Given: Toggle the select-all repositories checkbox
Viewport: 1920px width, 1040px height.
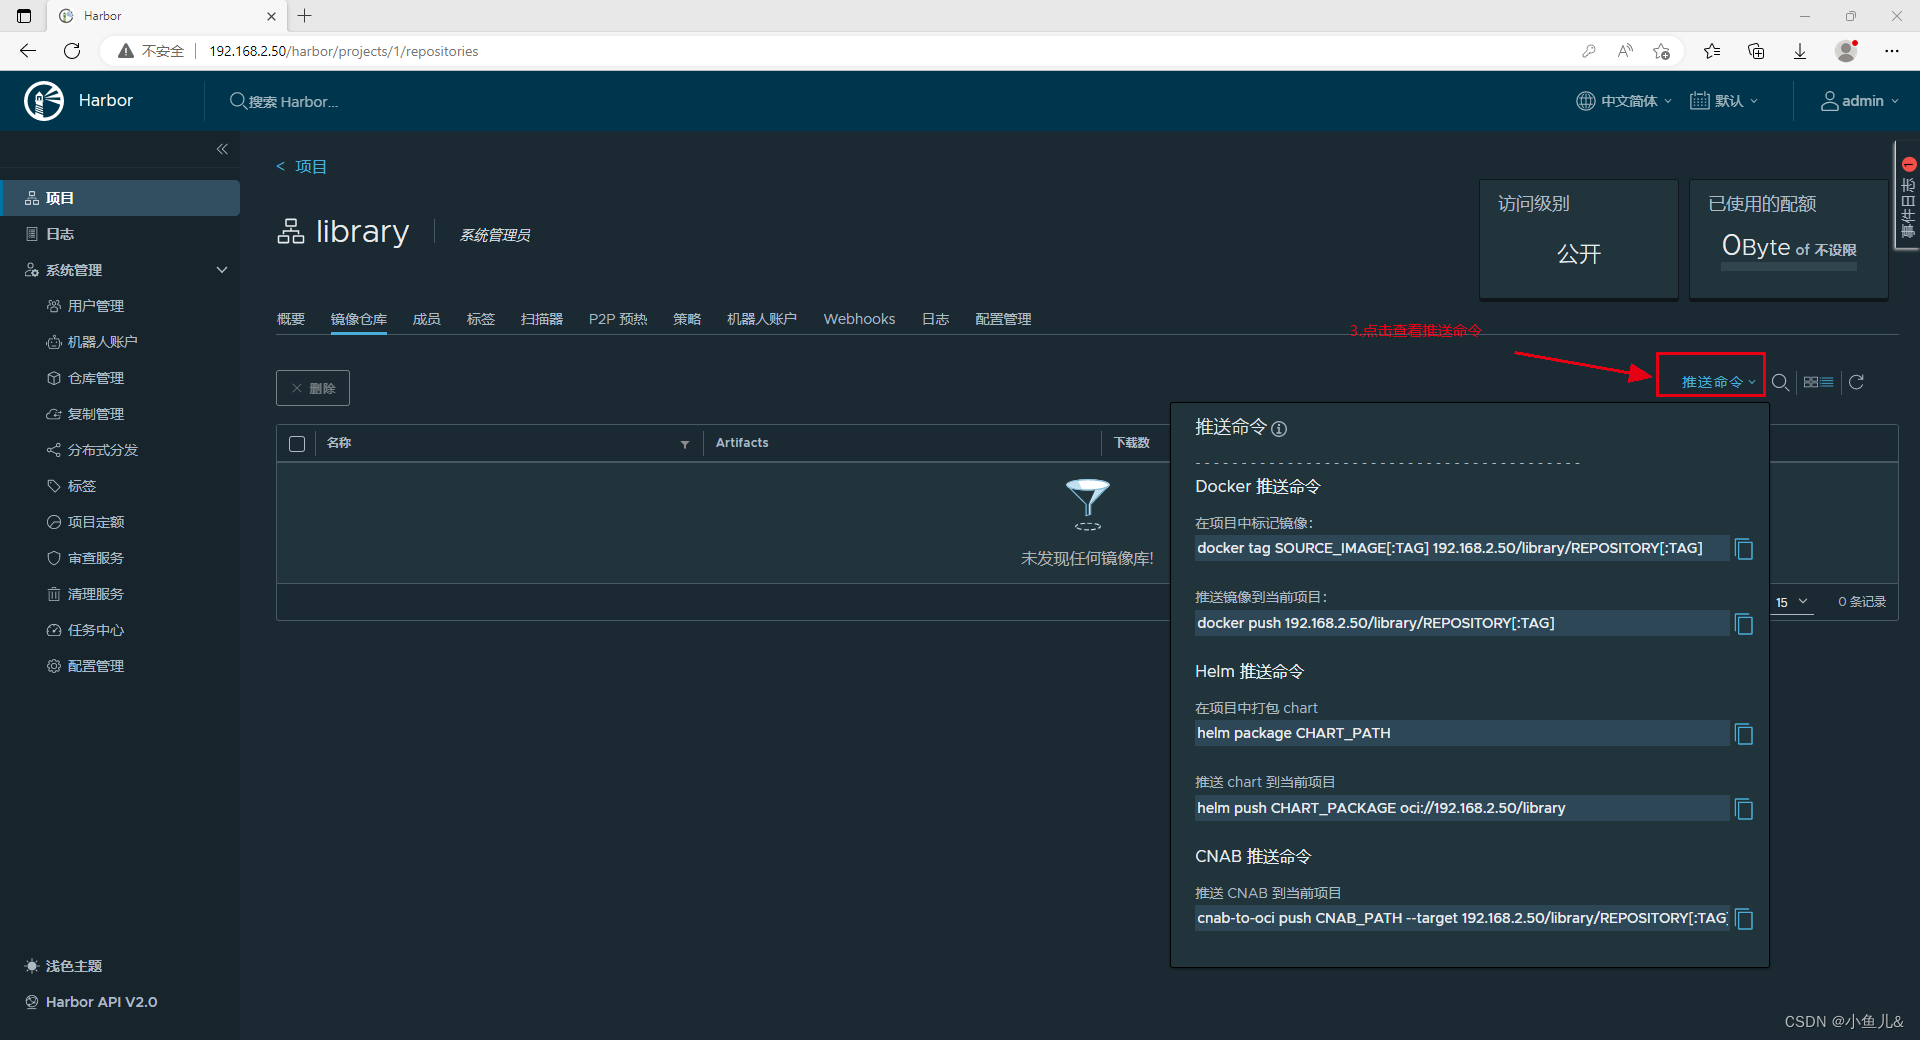Looking at the screenshot, I should click(297, 444).
